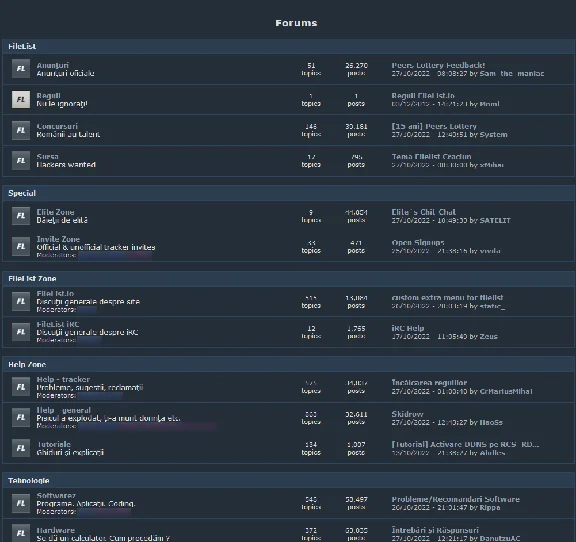576x542 pixels.
Task: Open the Elite's Chit-Chat topic
Action: pyautogui.click(x=424, y=212)
